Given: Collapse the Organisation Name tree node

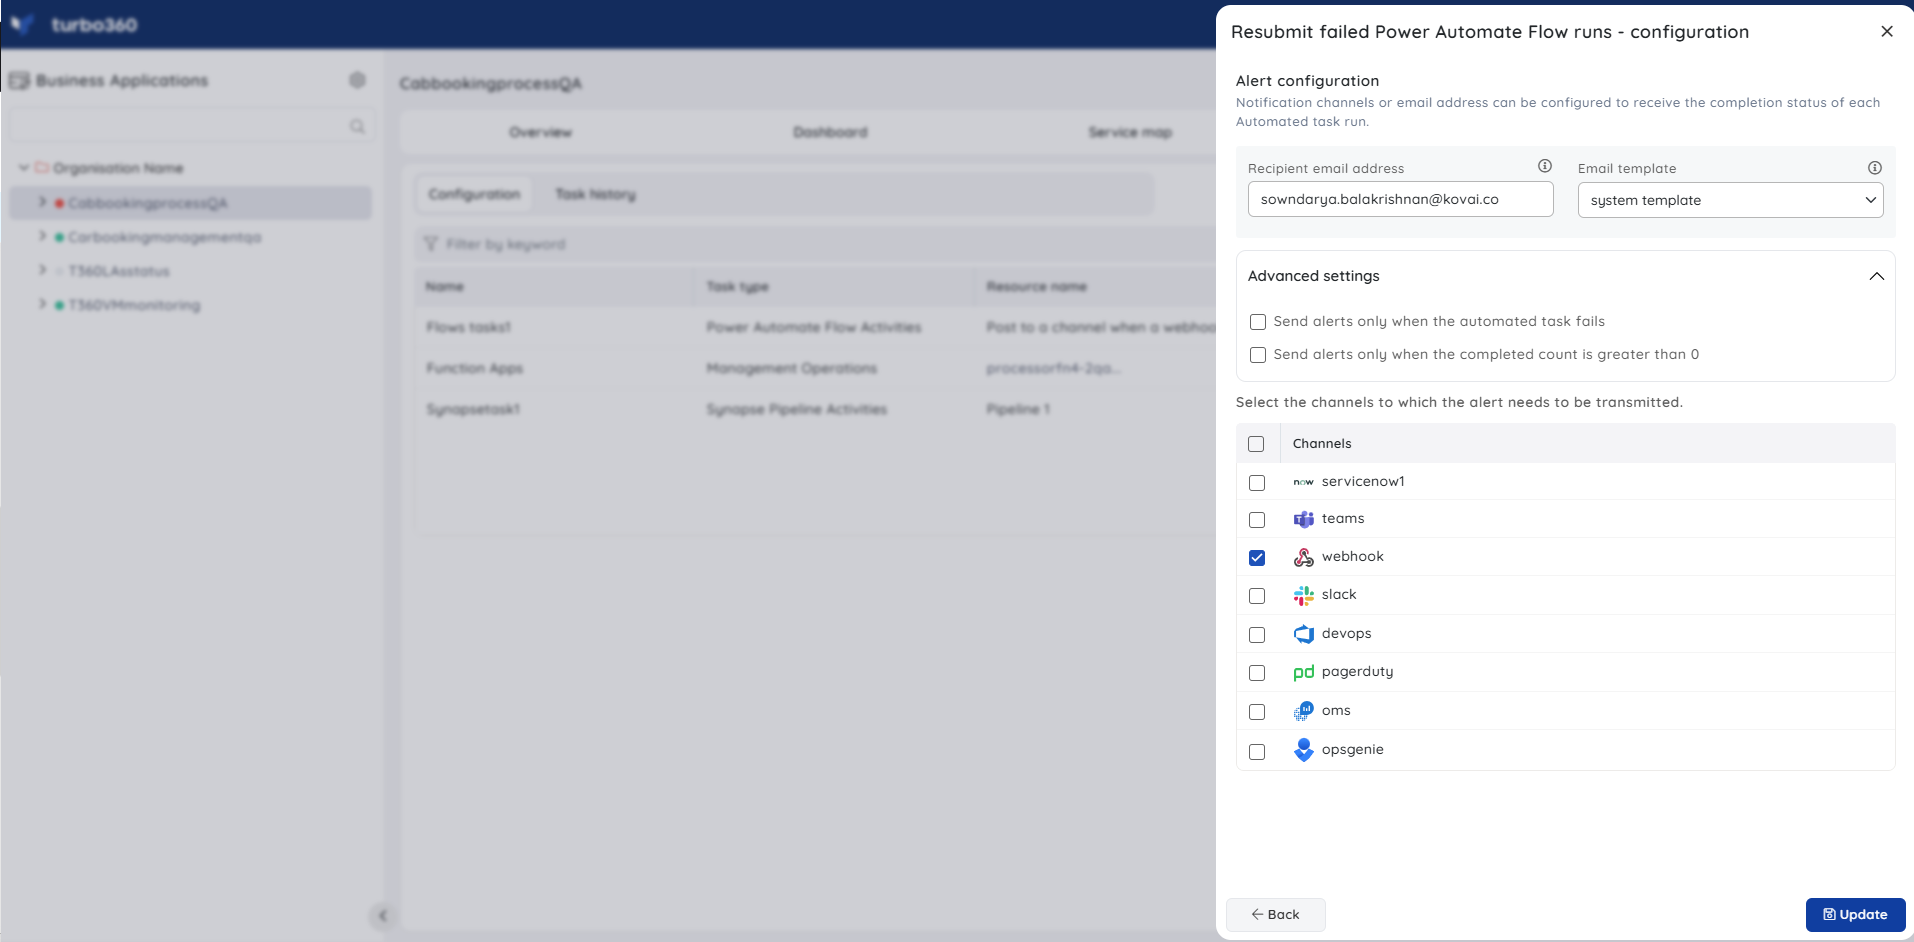Looking at the screenshot, I should pos(23,168).
